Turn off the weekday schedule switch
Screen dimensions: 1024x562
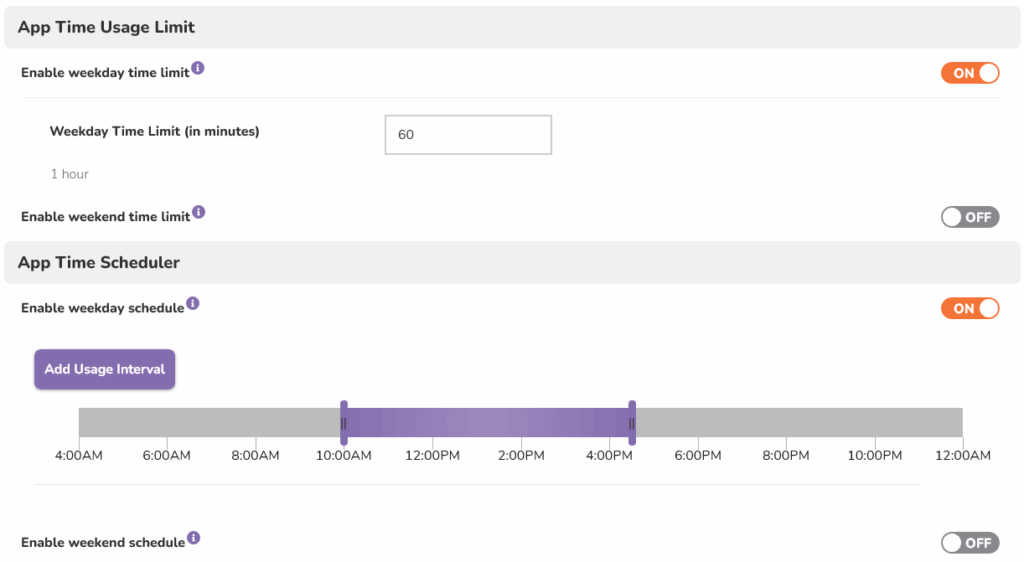(x=969, y=308)
